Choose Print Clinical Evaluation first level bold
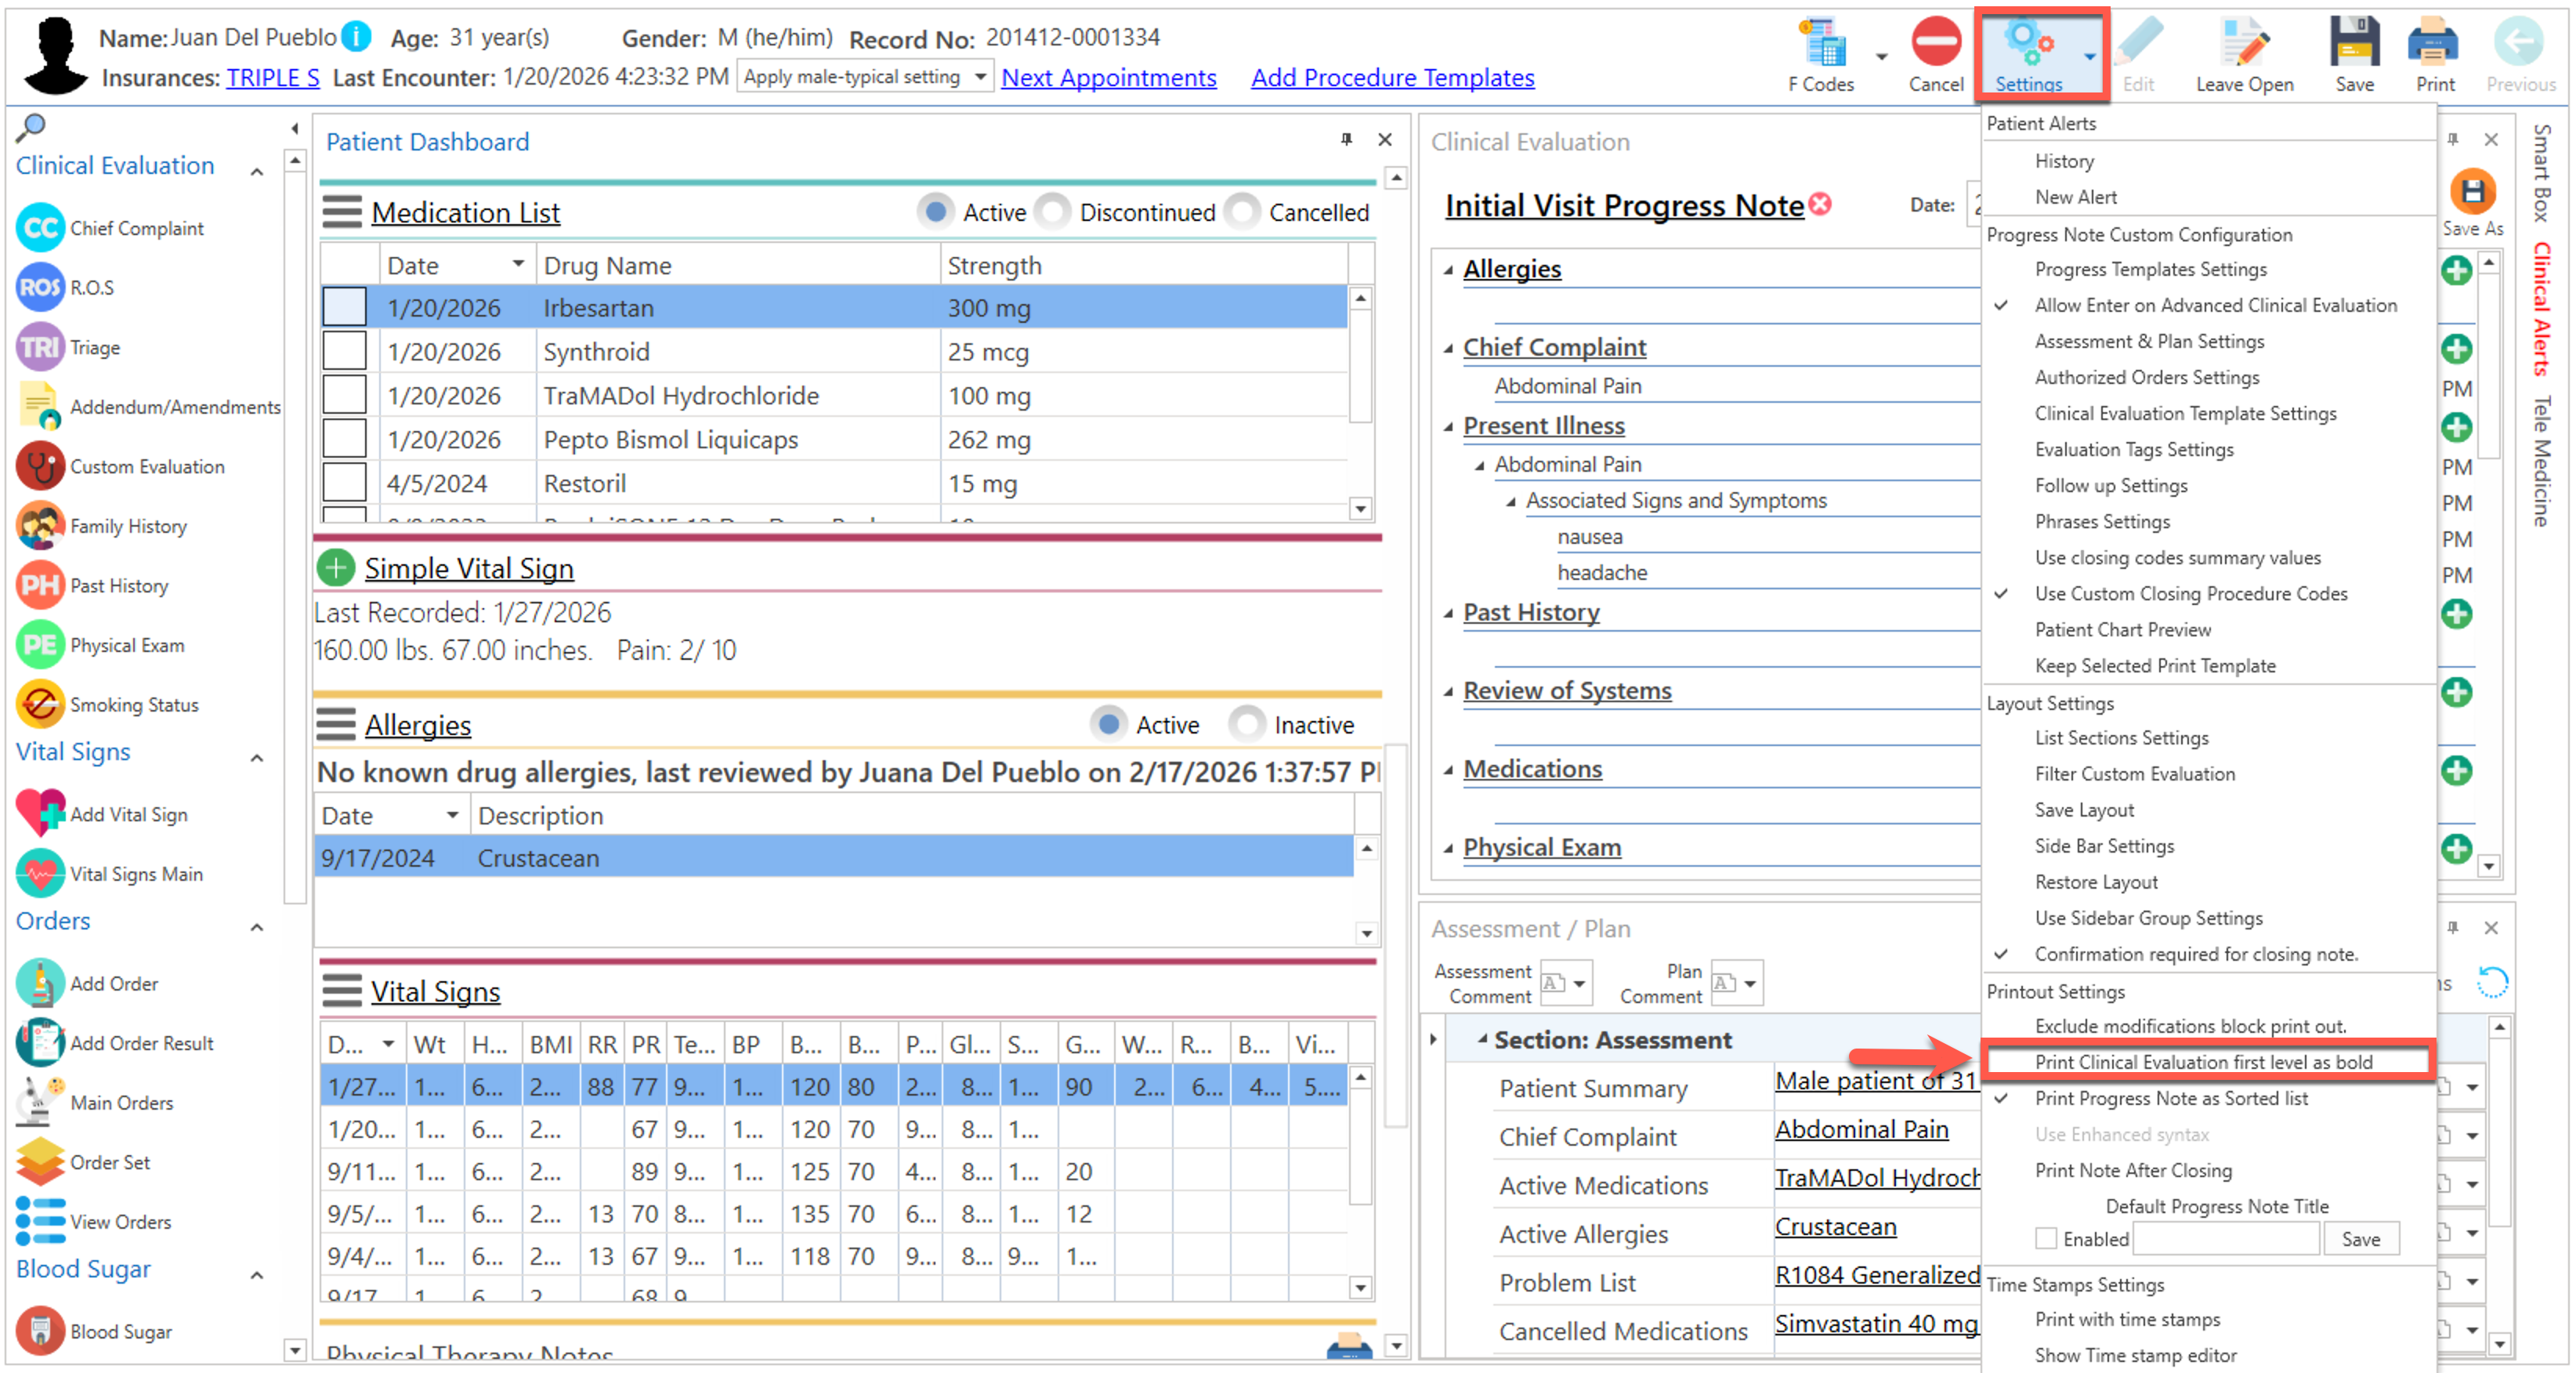This screenshot has height=1373, width=2576. point(2203,1061)
